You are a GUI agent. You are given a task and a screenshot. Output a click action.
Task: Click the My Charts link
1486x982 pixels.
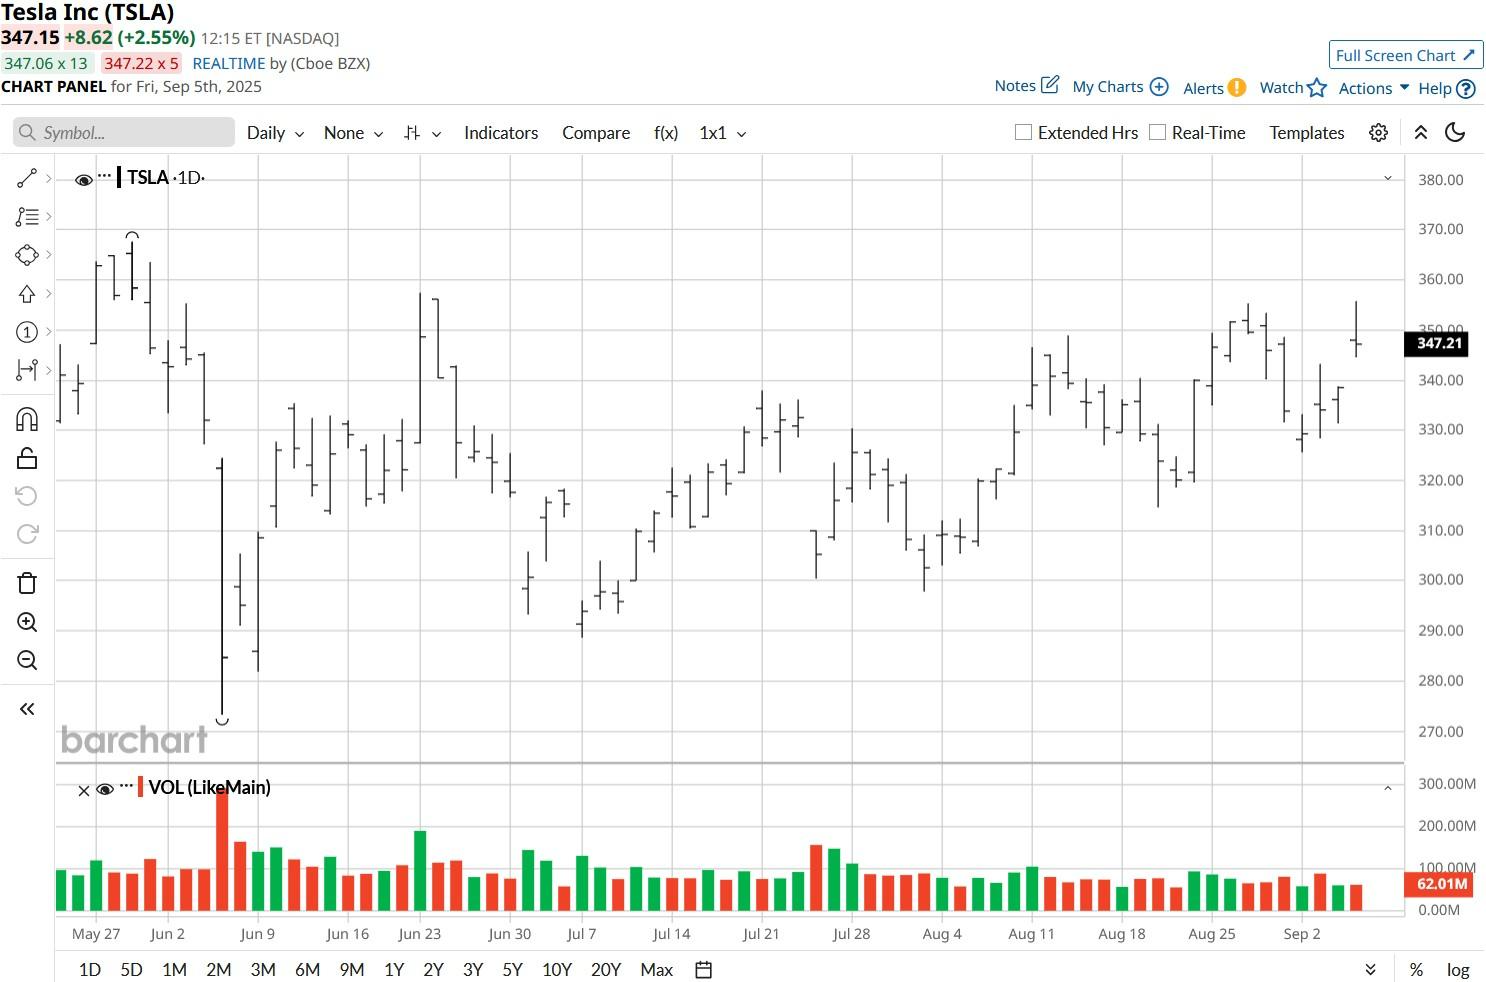click(1108, 87)
